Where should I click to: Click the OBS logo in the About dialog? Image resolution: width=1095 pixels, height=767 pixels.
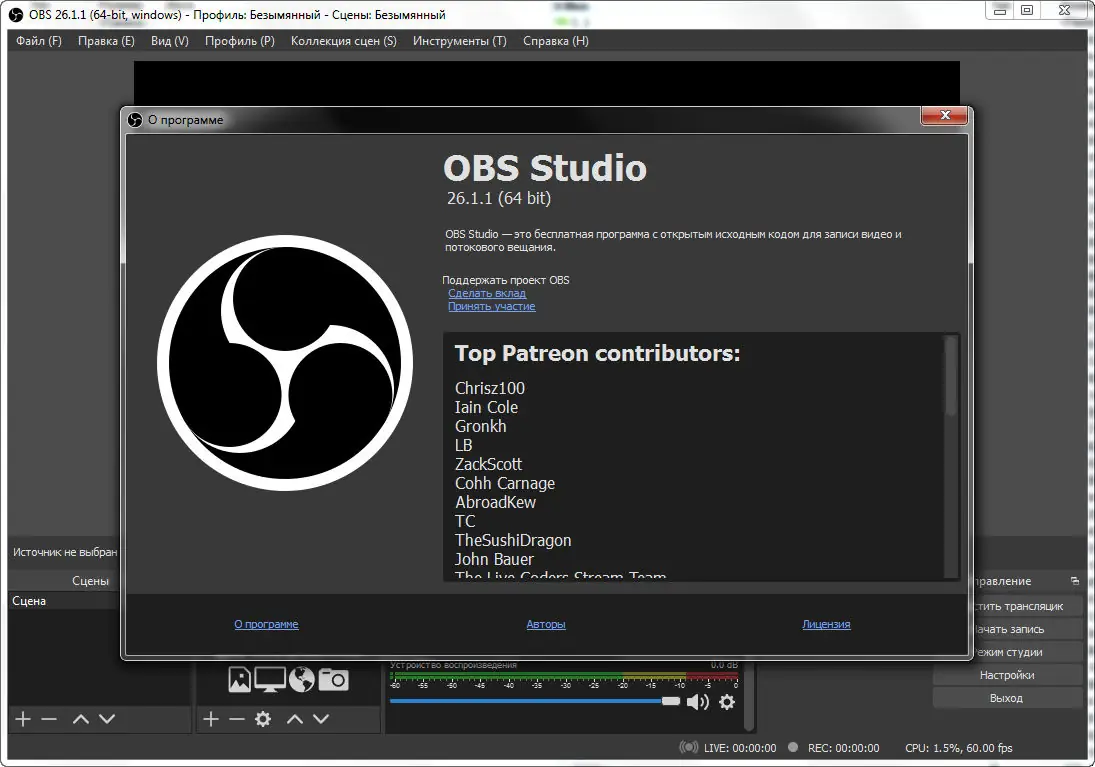[x=284, y=363]
